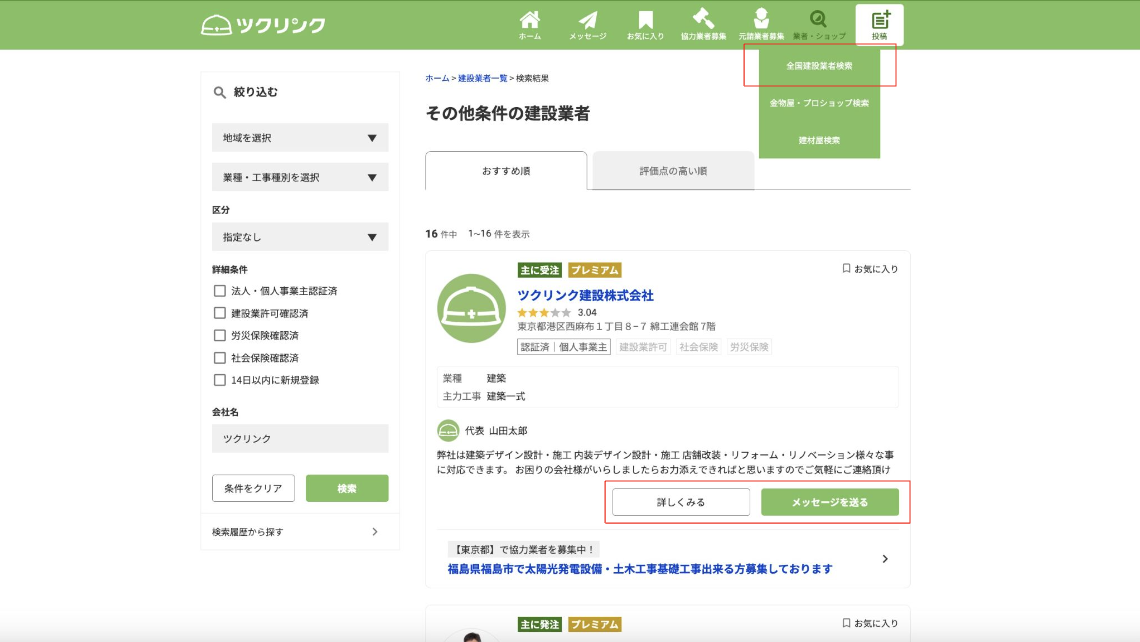Click the green helmet company avatar

pos(471,308)
